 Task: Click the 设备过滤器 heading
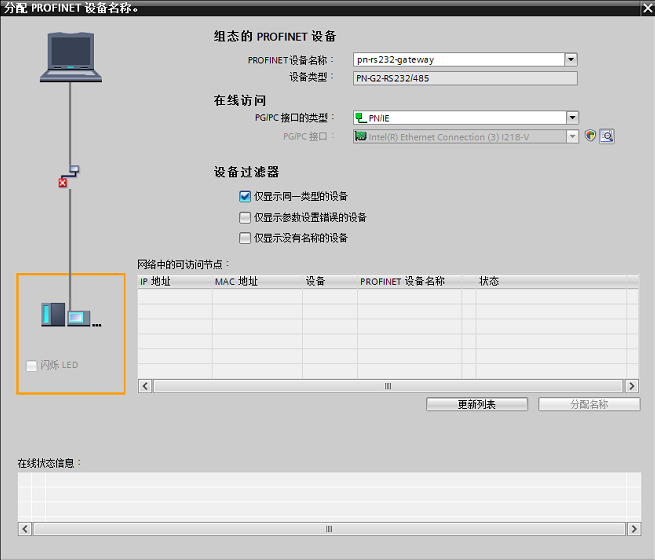click(246, 172)
